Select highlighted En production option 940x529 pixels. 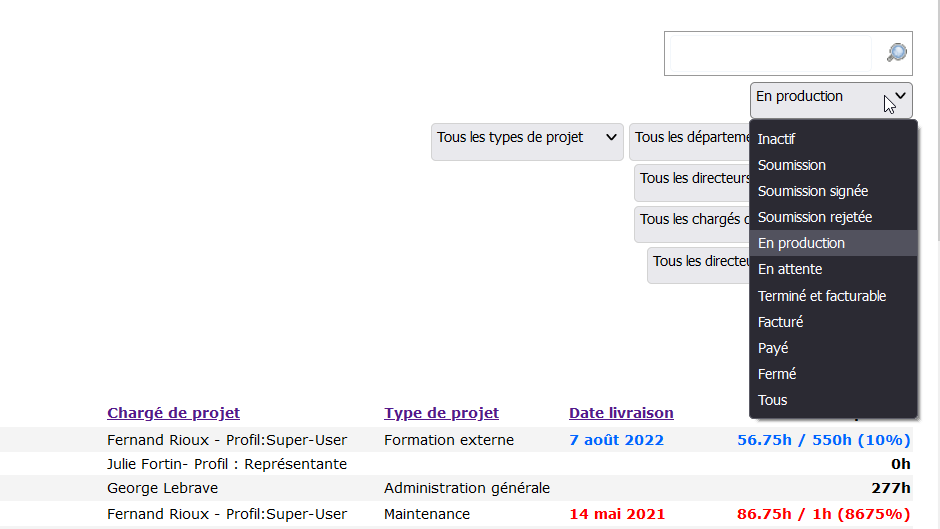(801, 243)
